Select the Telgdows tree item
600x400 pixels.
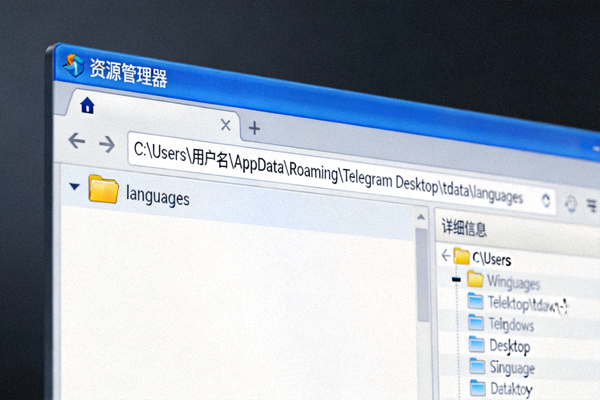point(512,325)
